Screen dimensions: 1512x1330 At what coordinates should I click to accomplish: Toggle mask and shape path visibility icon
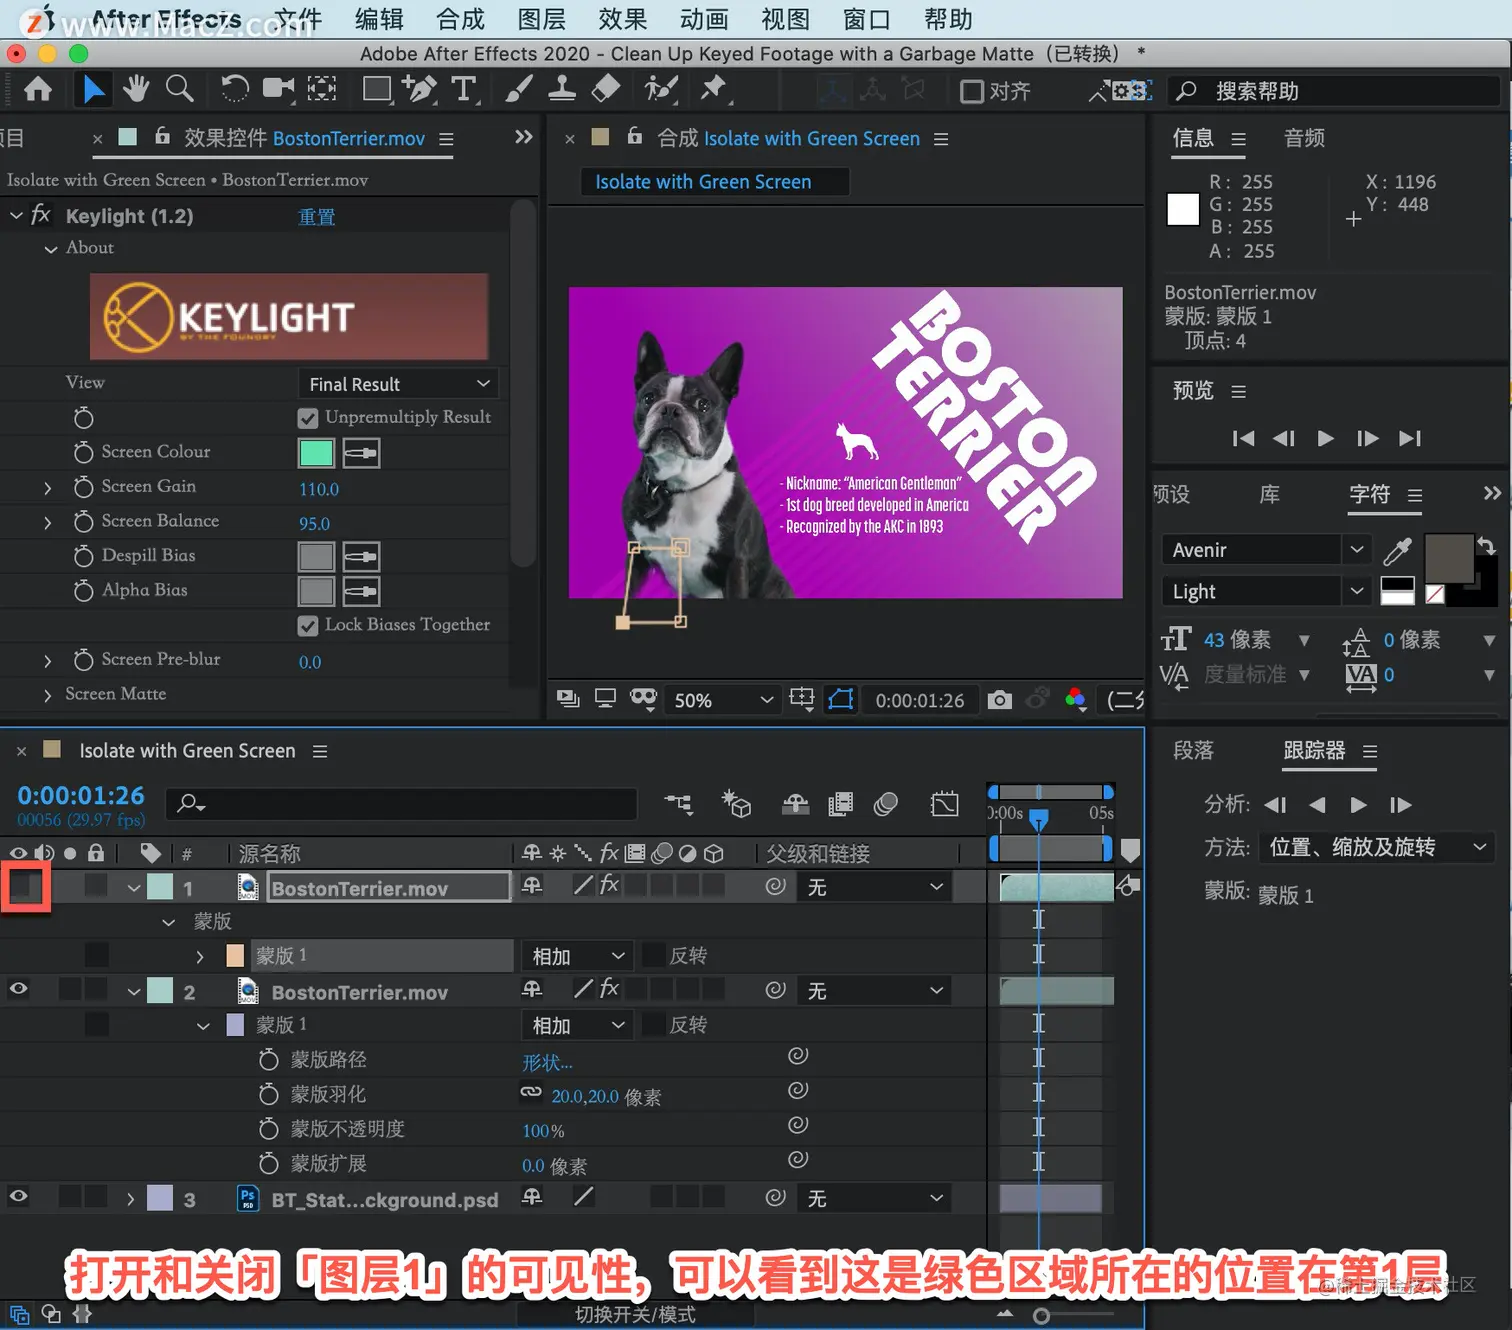(x=841, y=699)
